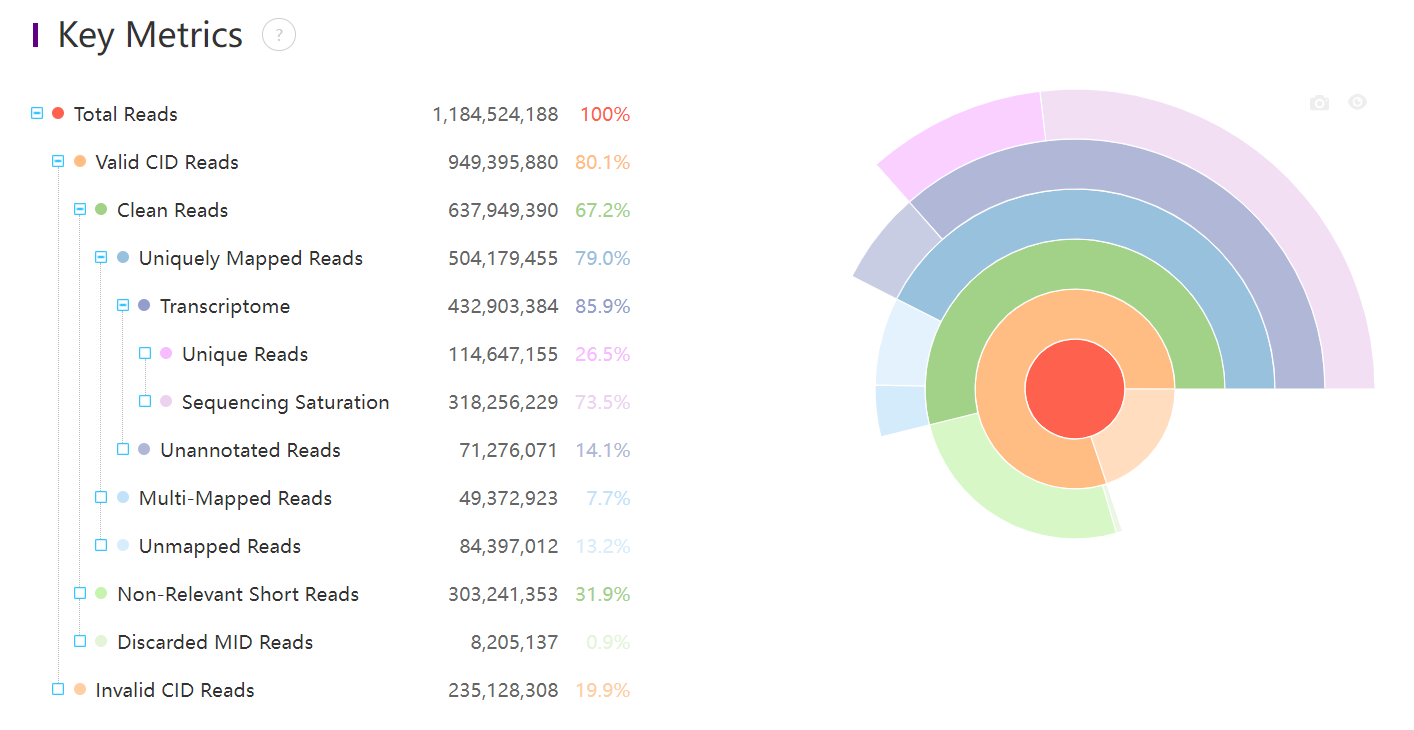Select the Unannotated Reads label

point(251,450)
